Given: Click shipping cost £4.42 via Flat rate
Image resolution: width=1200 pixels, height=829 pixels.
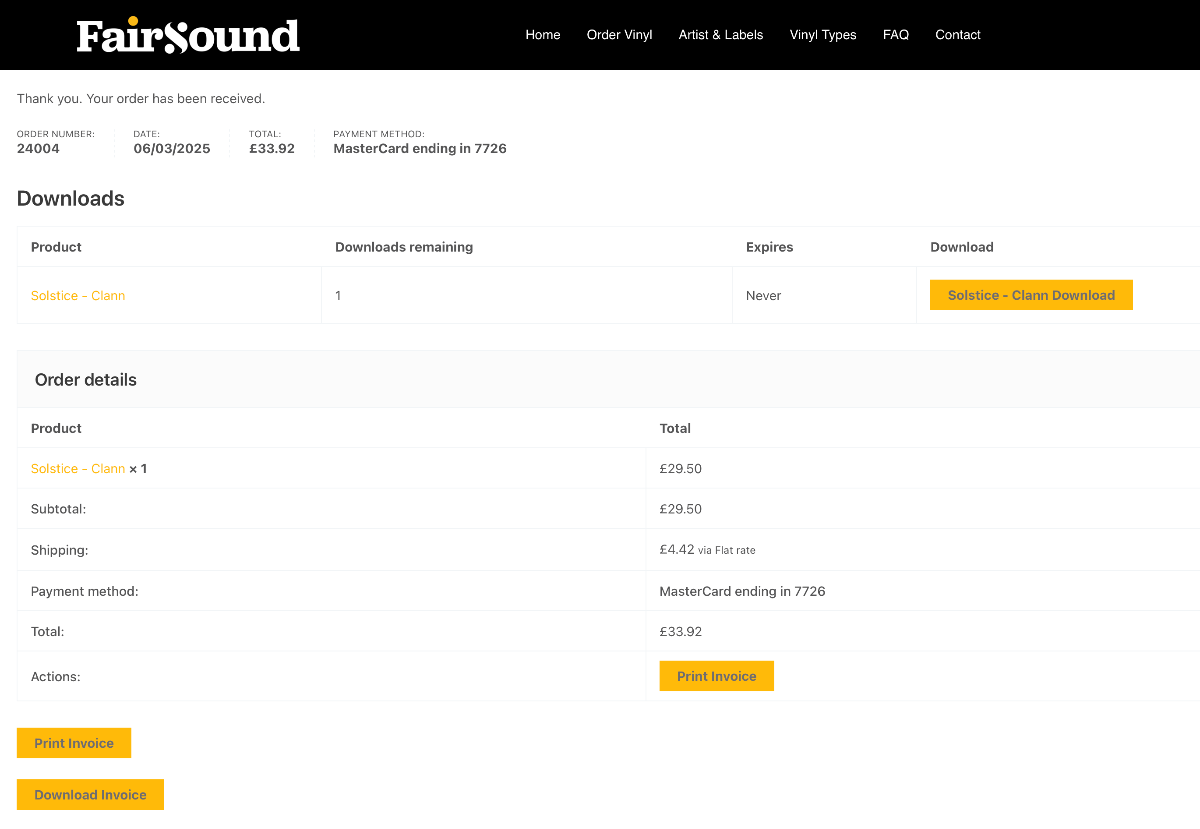Looking at the screenshot, I should [x=708, y=550].
